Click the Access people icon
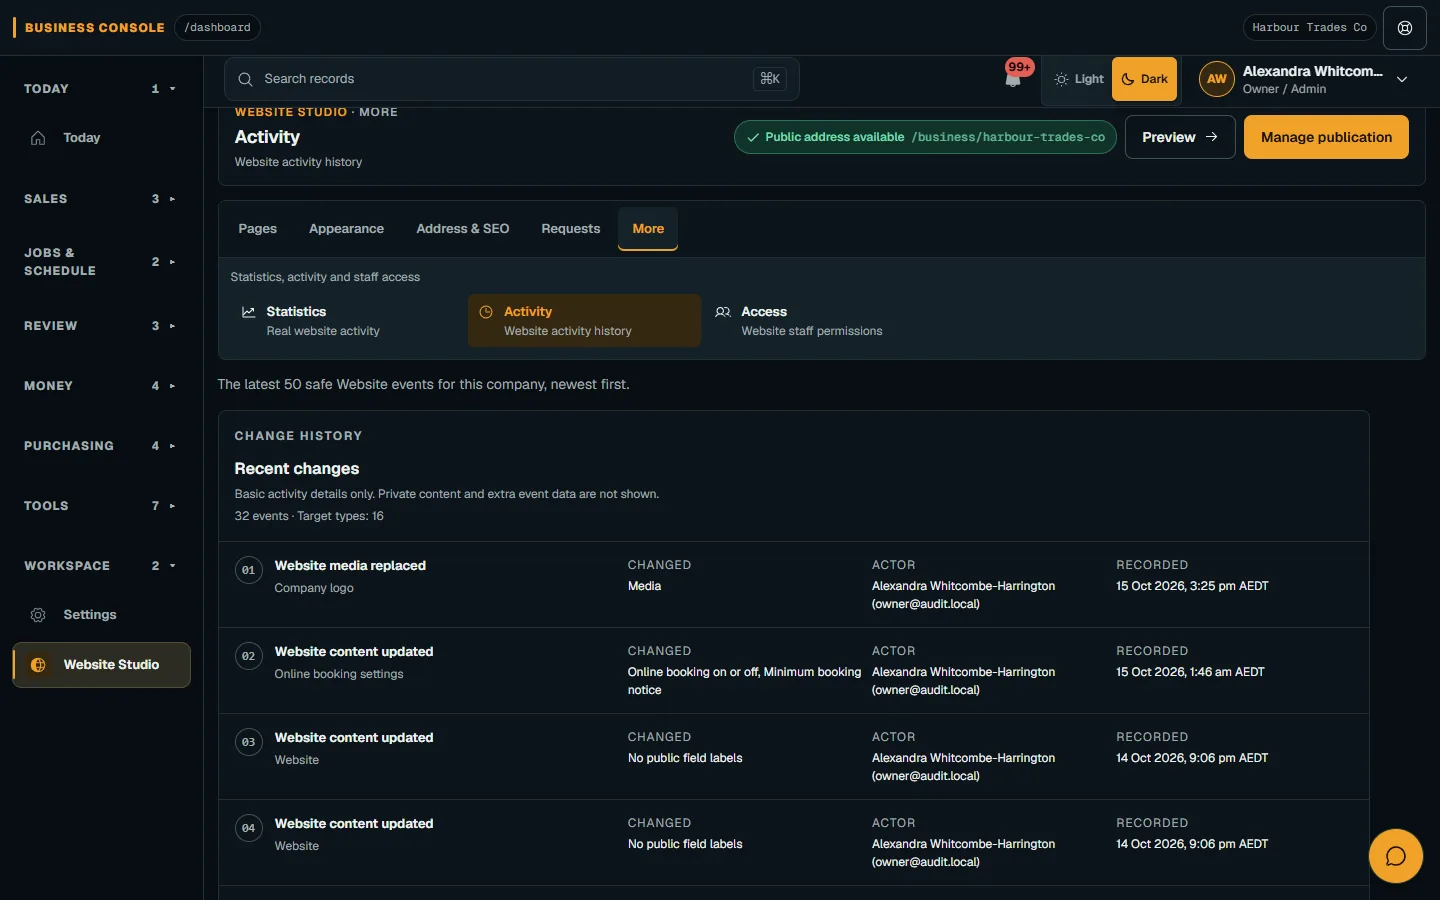 723,312
